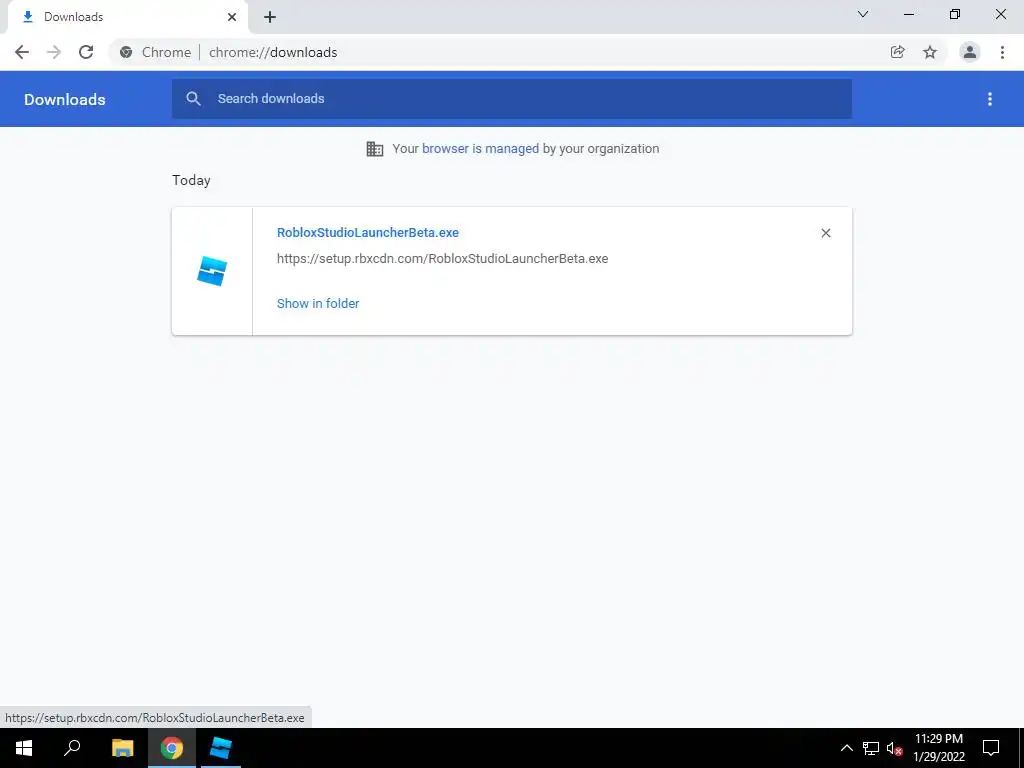
Task: Click the Today date label
Action: coord(191,180)
